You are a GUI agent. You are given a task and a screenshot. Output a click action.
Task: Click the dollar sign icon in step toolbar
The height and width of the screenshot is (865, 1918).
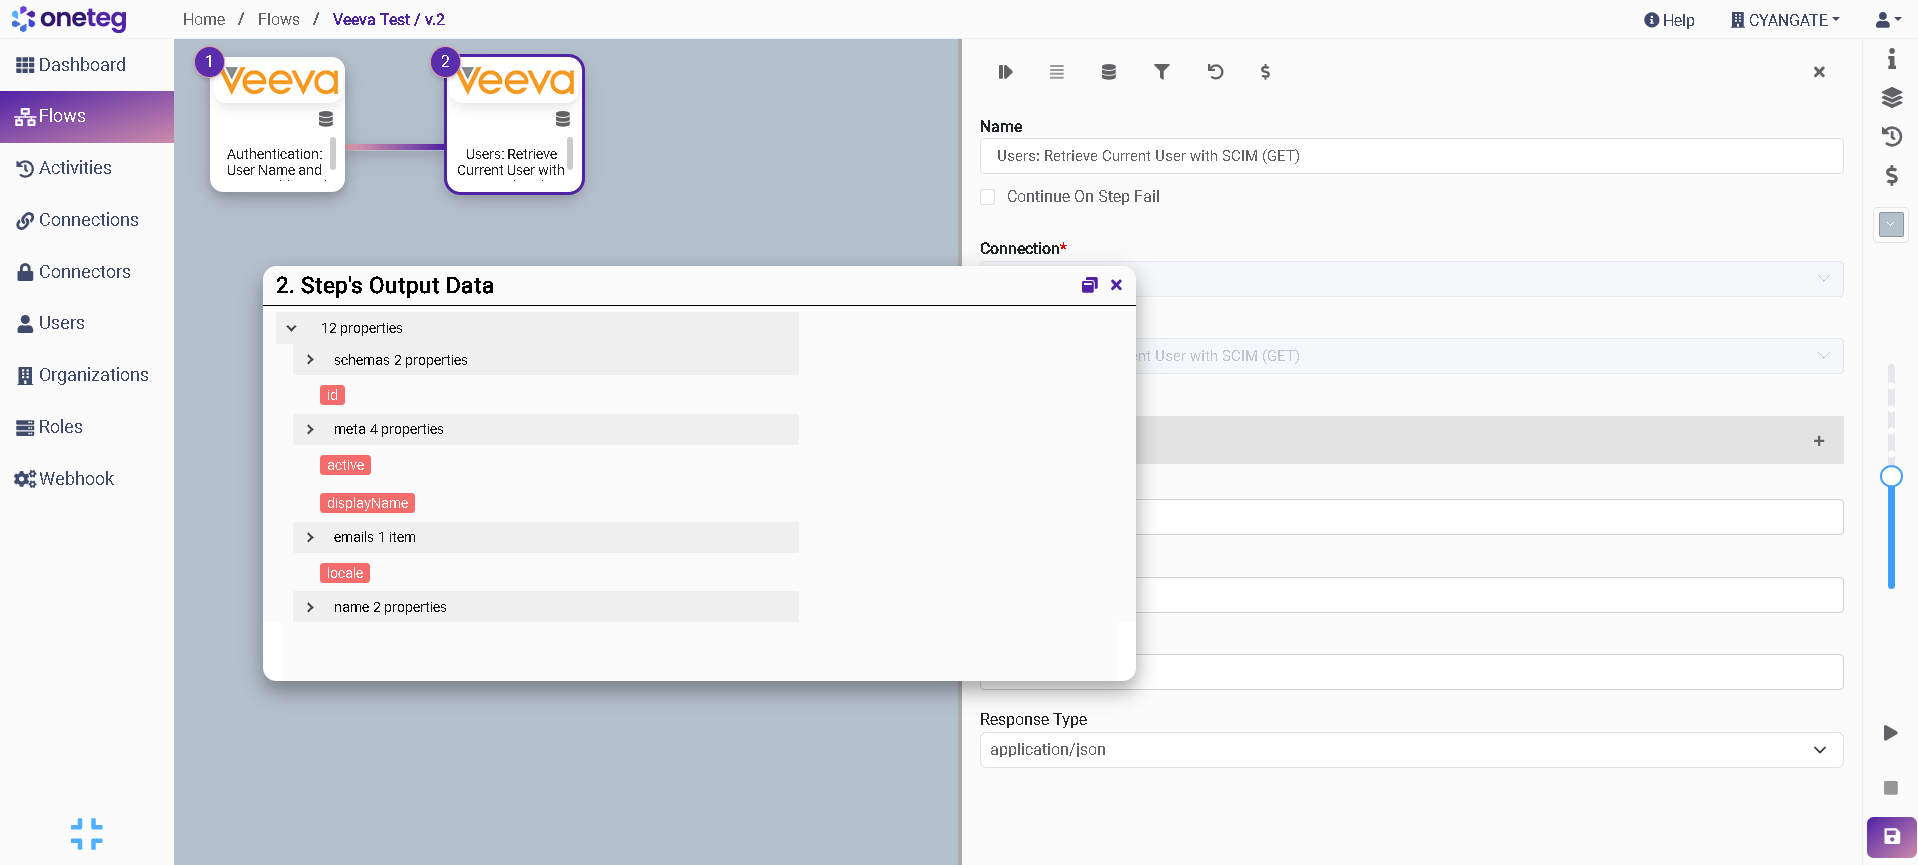tap(1265, 72)
